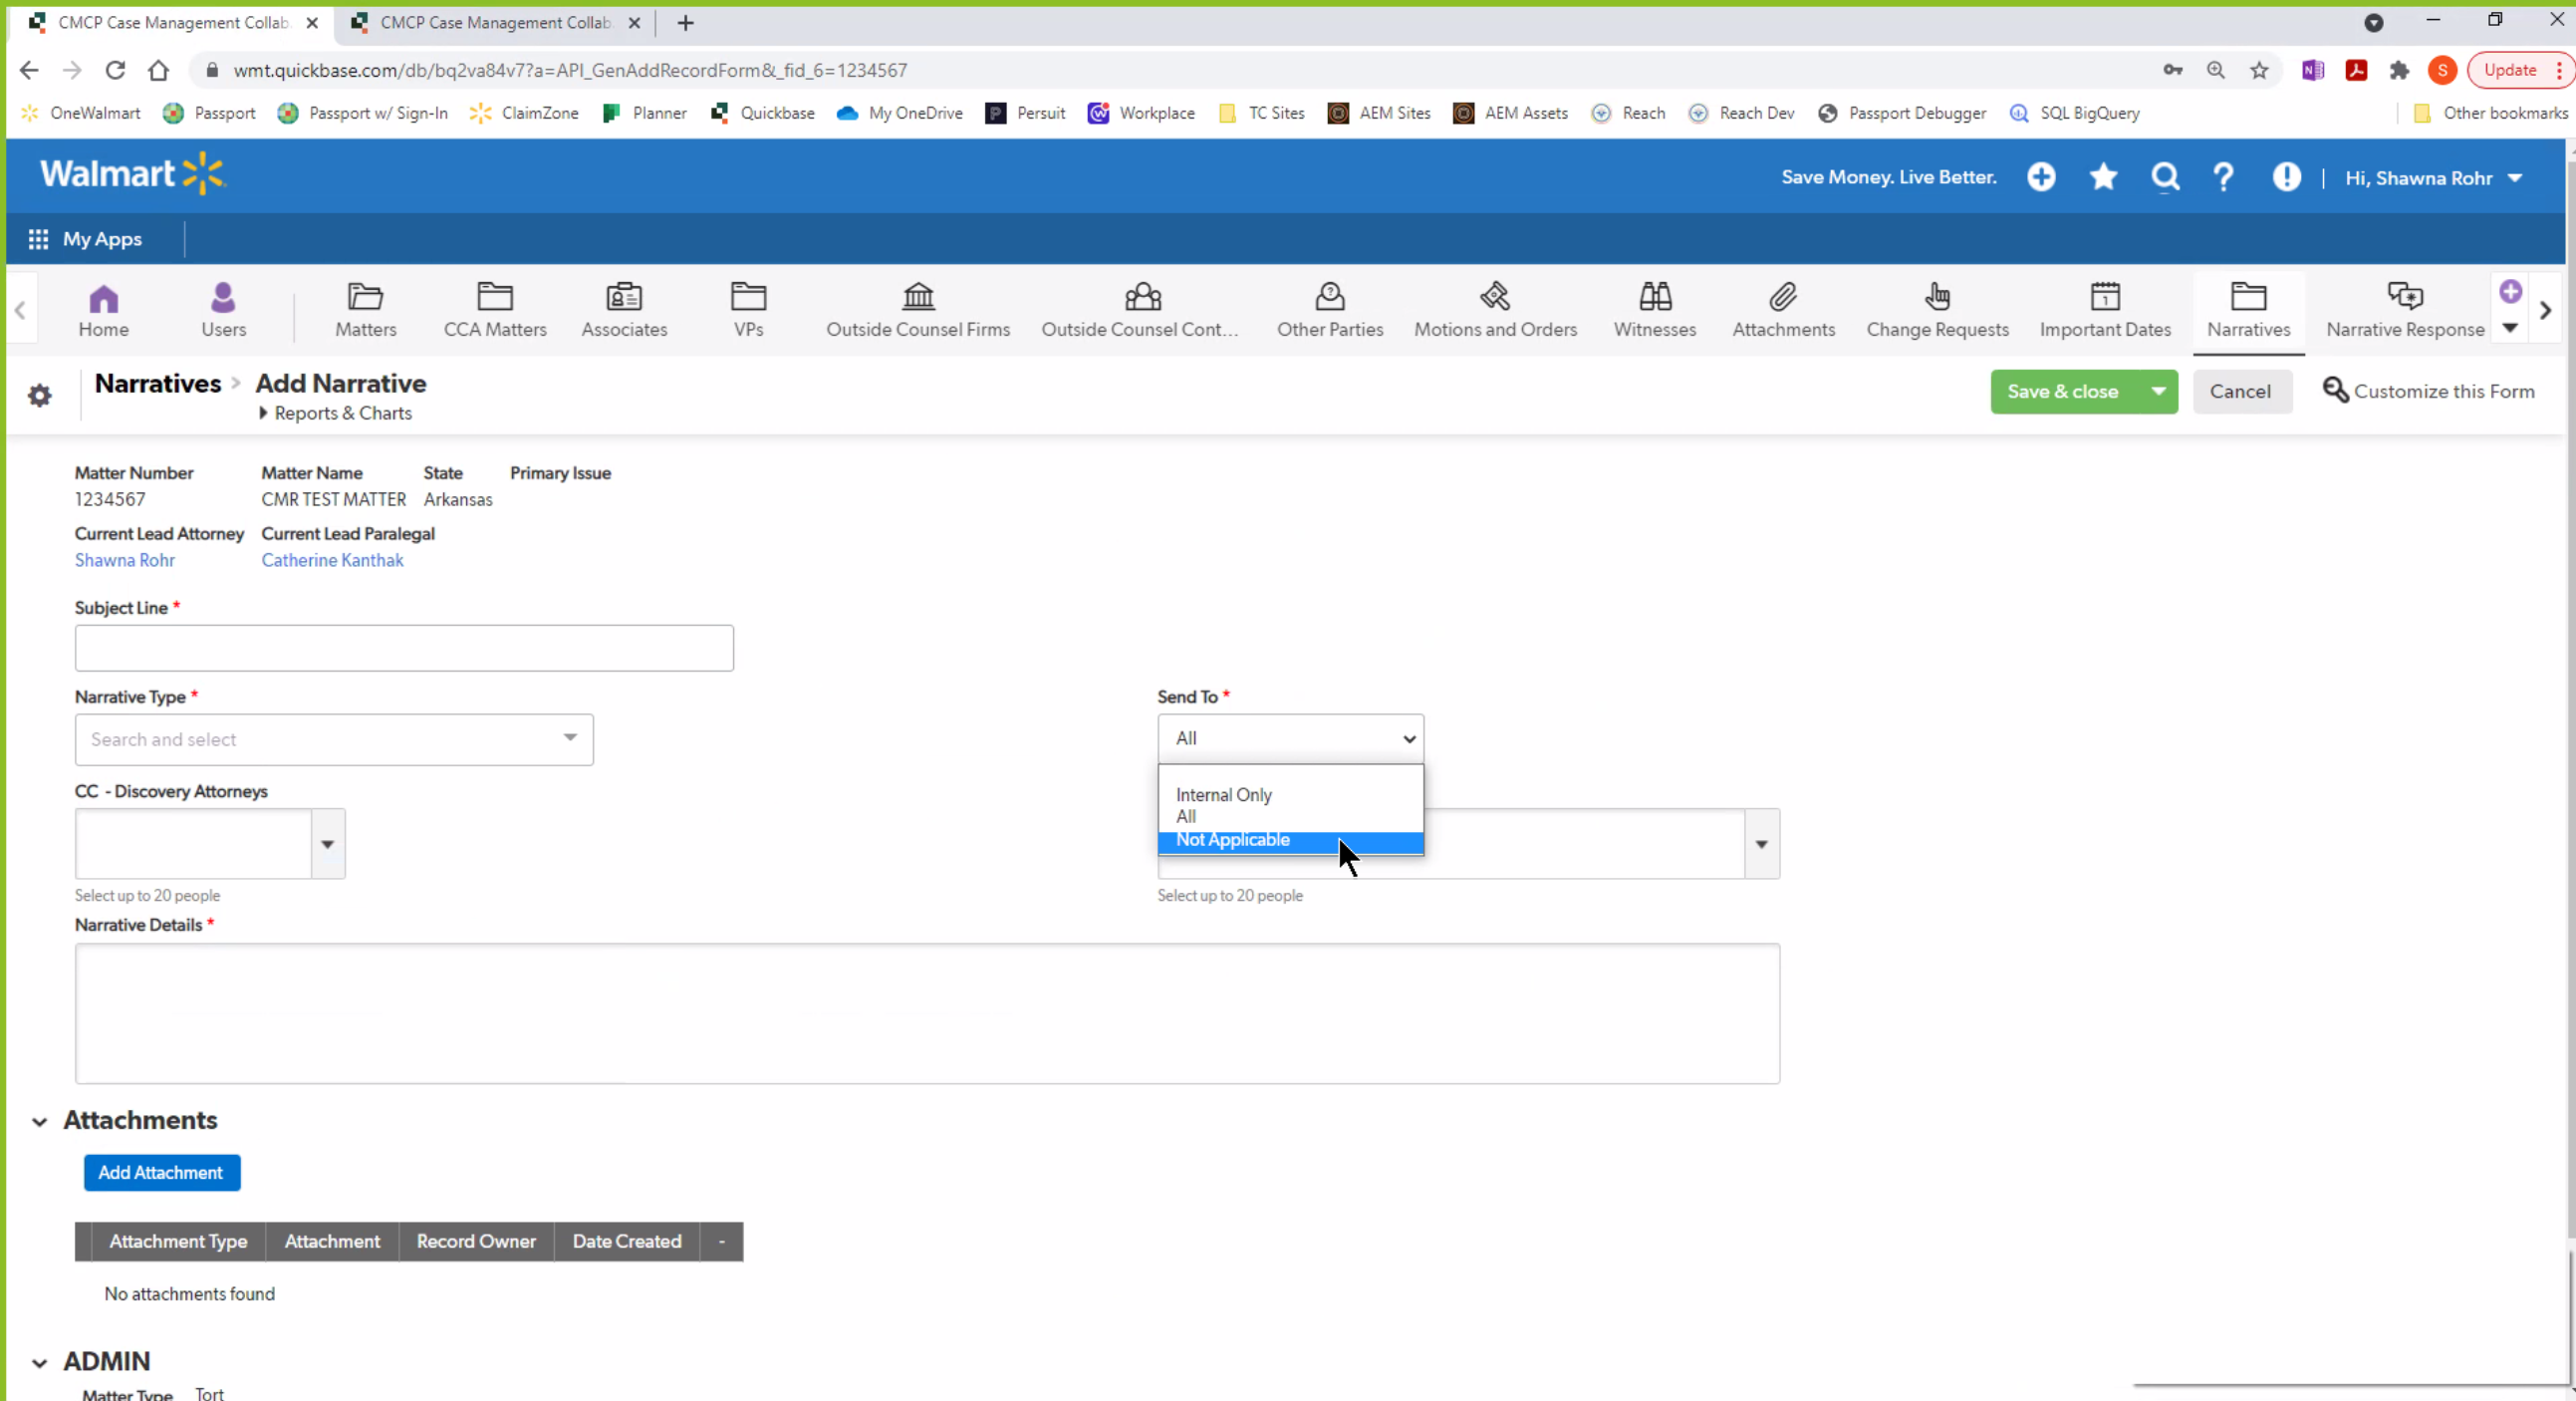Collapse the Attachments section
Image resolution: width=2576 pixels, height=1401 pixels.
(40, 1121)
